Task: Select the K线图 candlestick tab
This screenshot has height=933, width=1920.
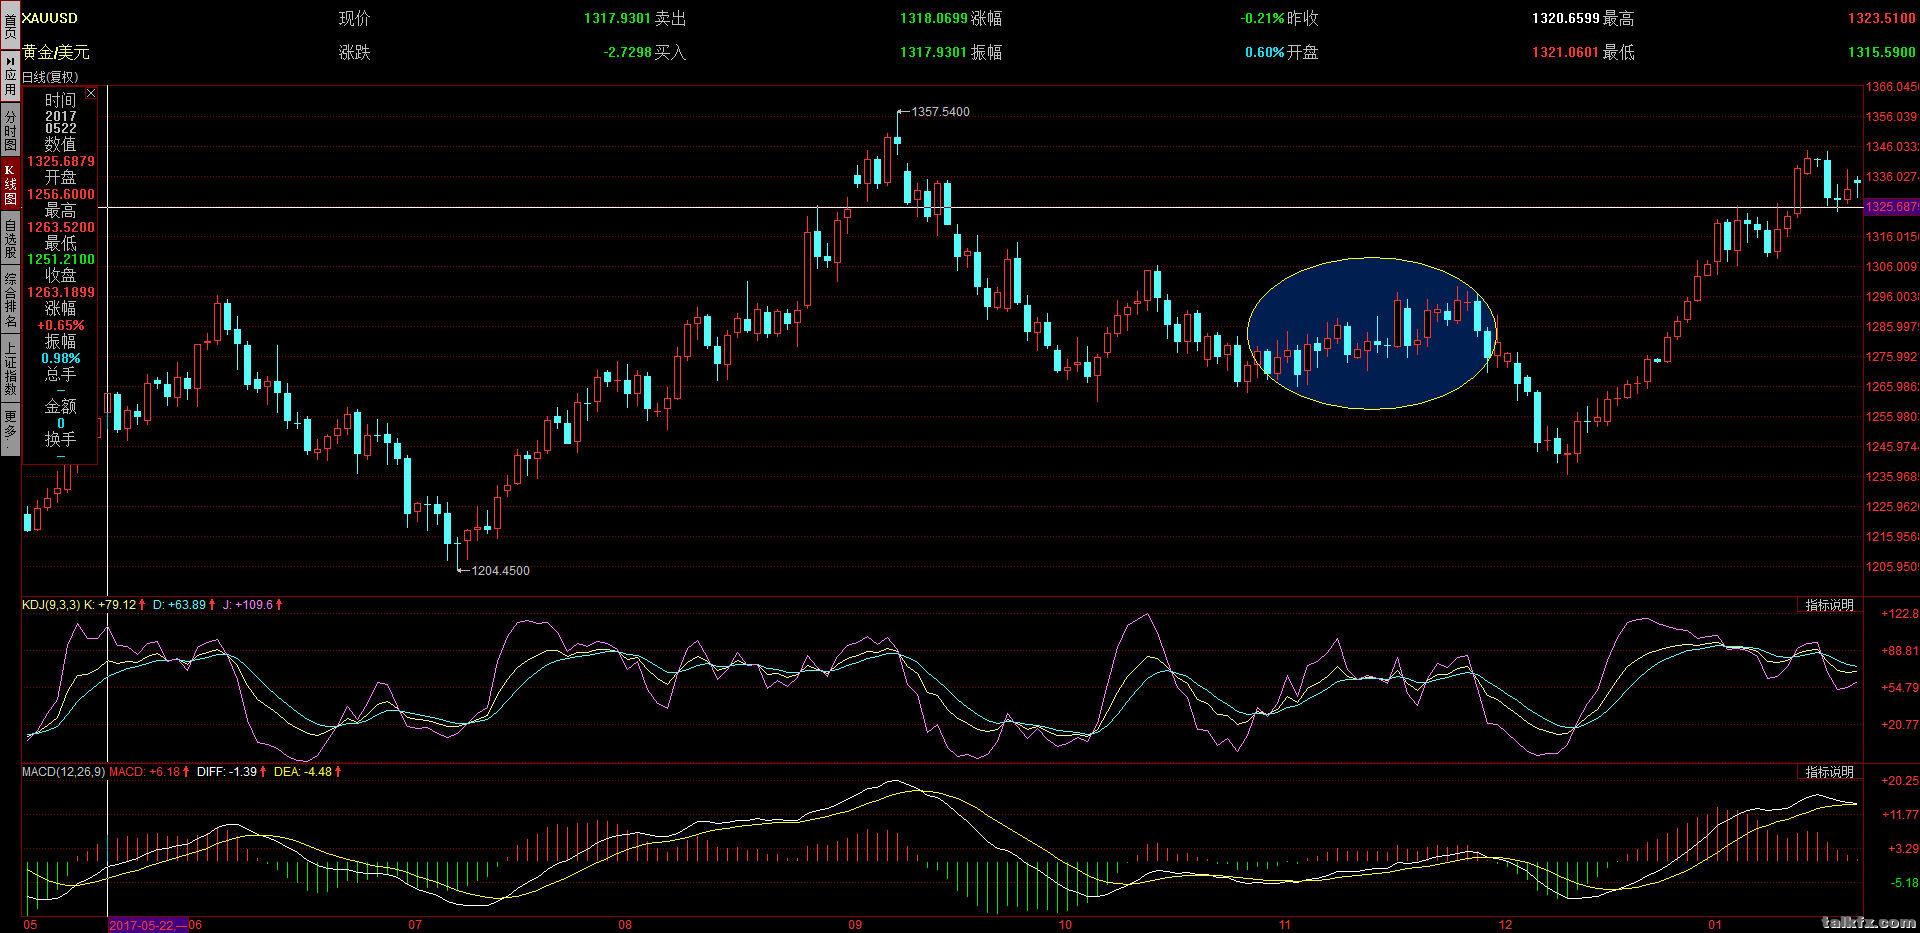Action: coord(10,183)
